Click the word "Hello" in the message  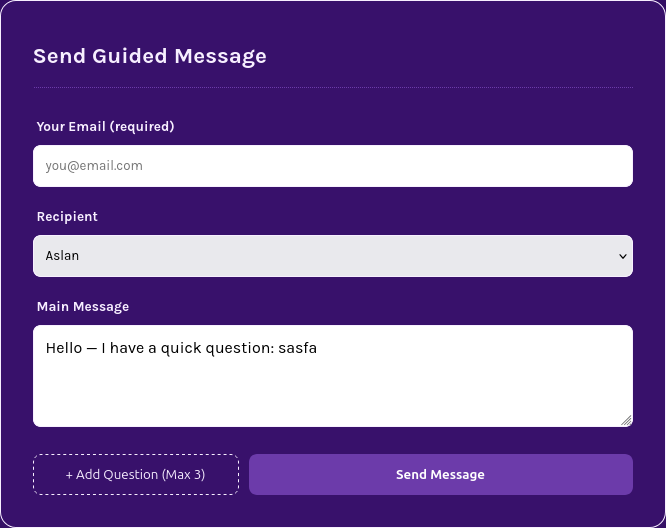(x=64, y=348)
